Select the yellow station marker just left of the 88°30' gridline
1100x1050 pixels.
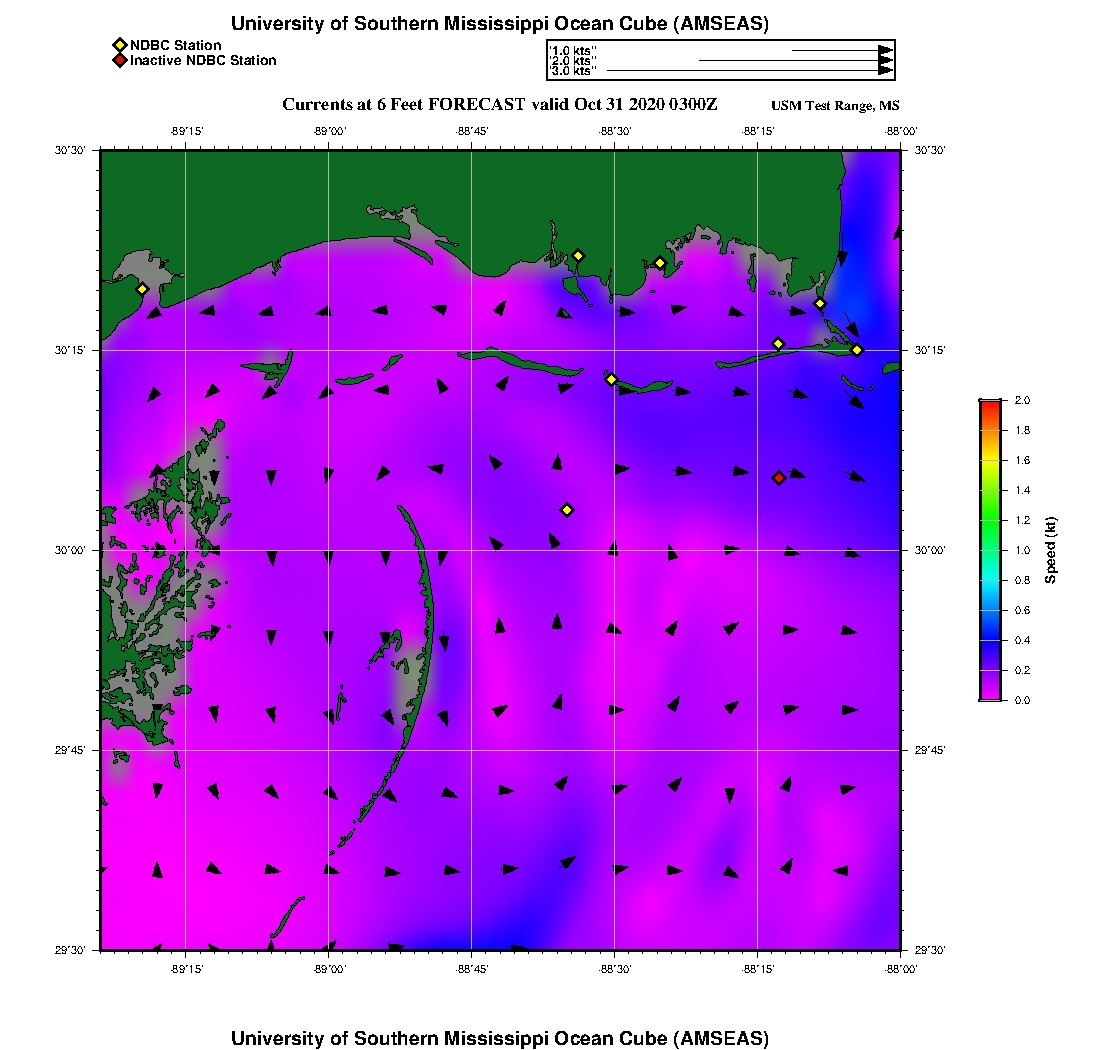pyautogui.click(x=611, y=379)
